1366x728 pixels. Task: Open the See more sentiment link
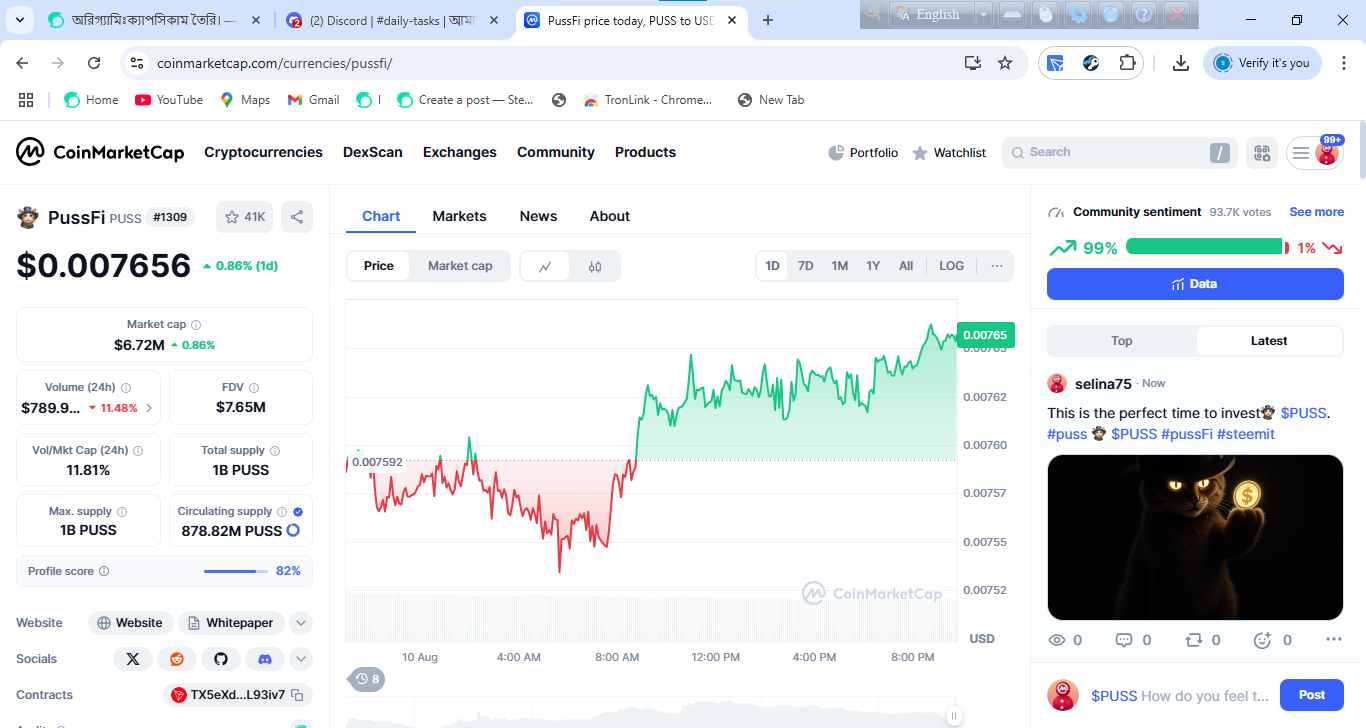[1316, 212]
